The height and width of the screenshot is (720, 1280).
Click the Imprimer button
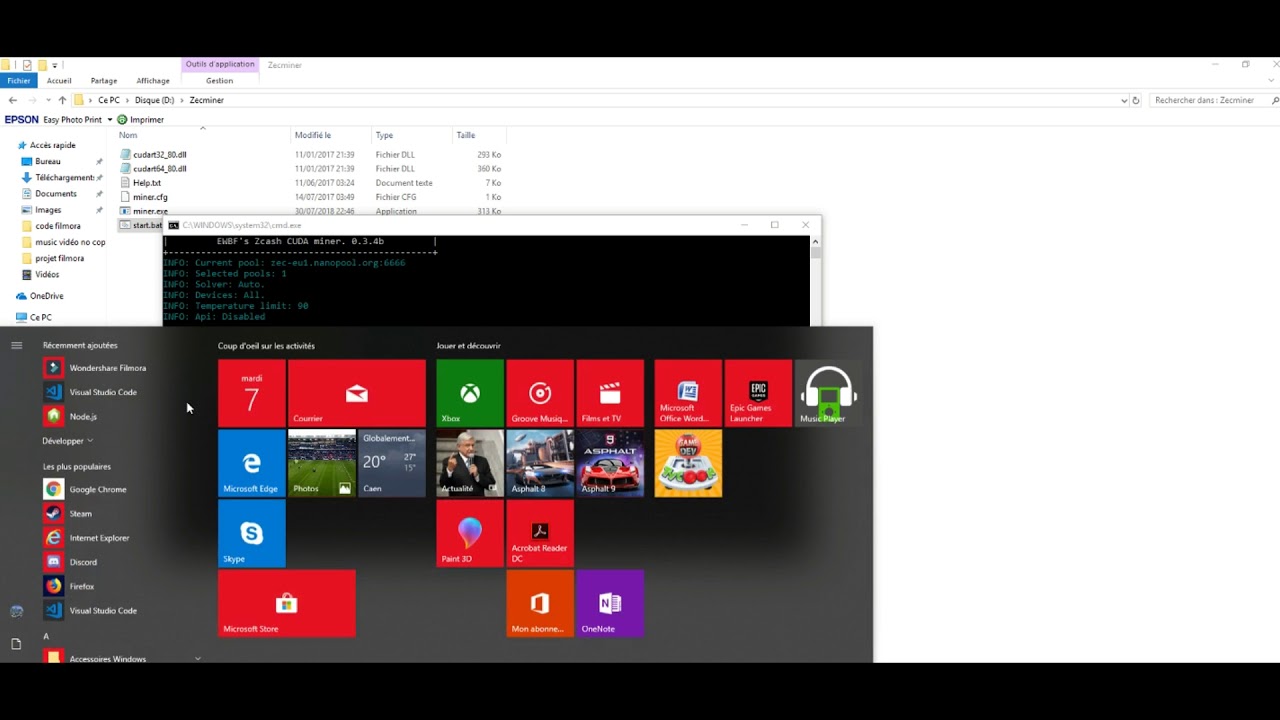(140, 120)
